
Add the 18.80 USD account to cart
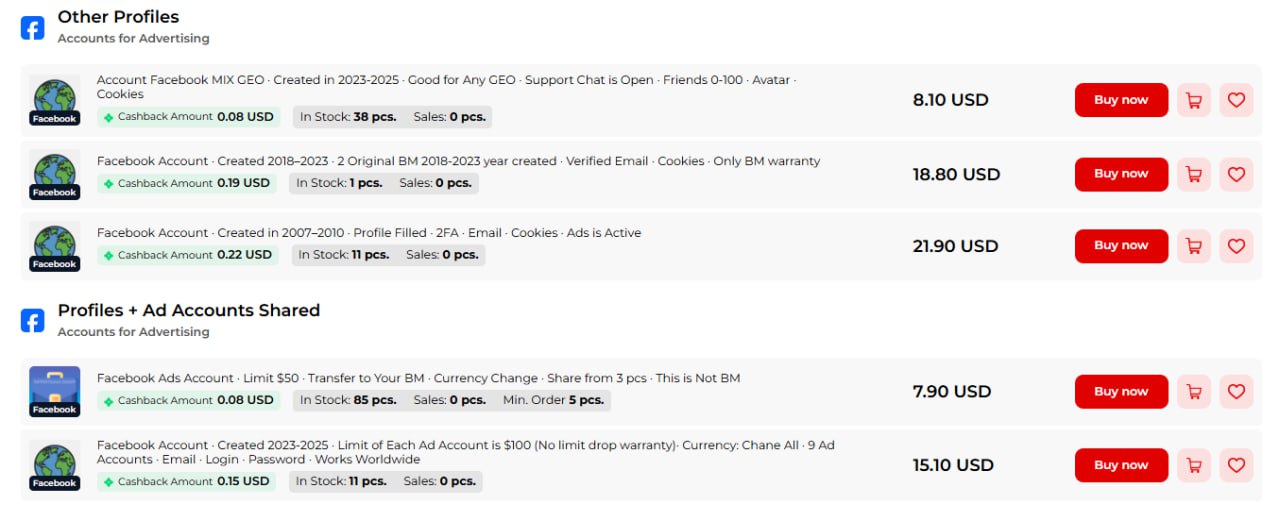[x=1193, y=174]
